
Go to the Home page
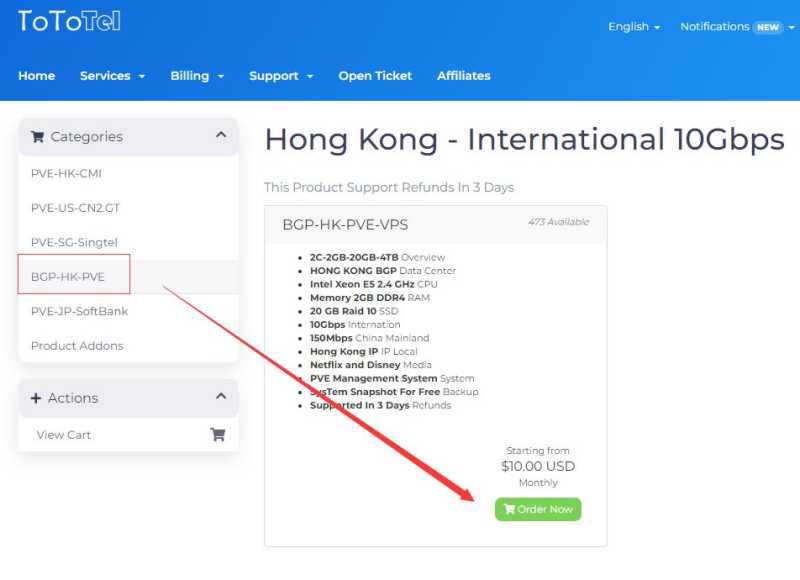[37, 76]
